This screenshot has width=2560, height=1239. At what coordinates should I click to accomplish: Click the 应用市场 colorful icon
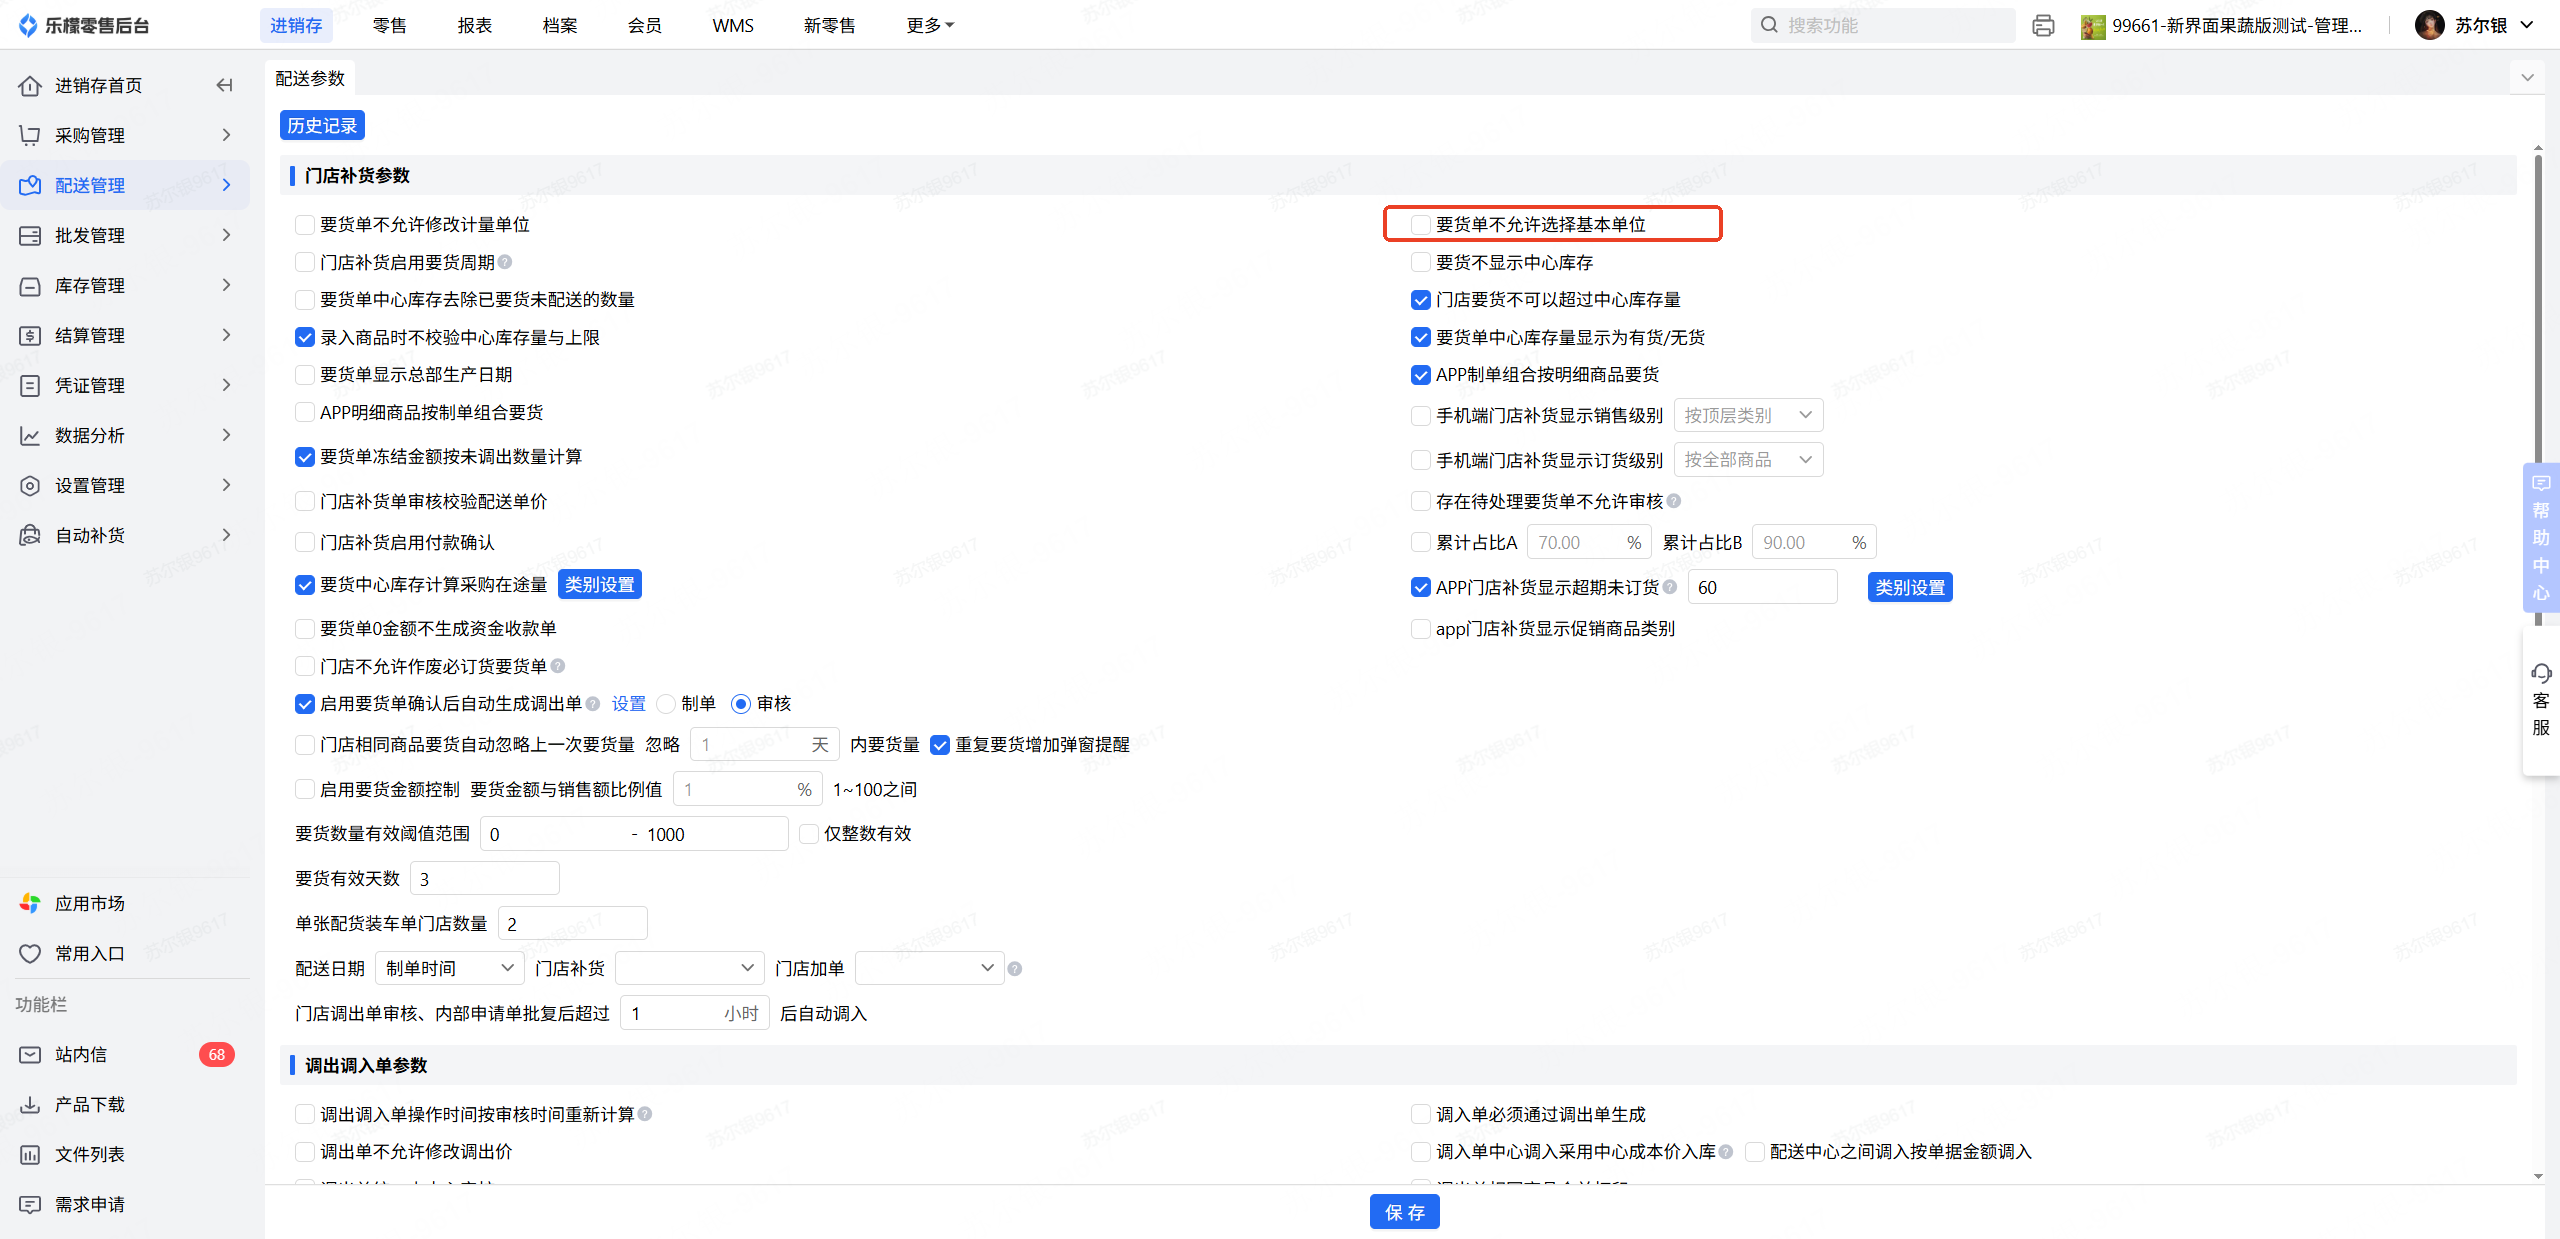click(30, 903)
